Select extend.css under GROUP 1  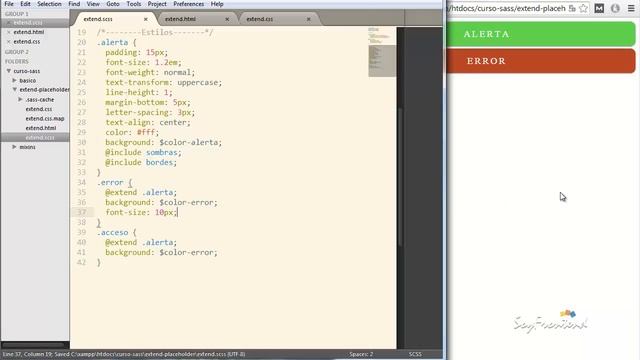click(27, 42)
